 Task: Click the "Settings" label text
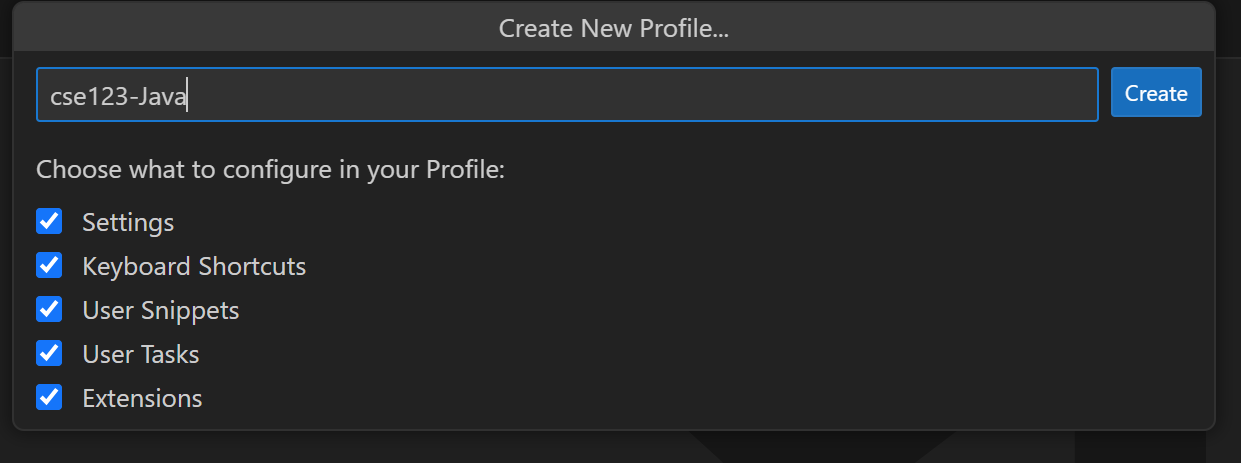(128, 222)
